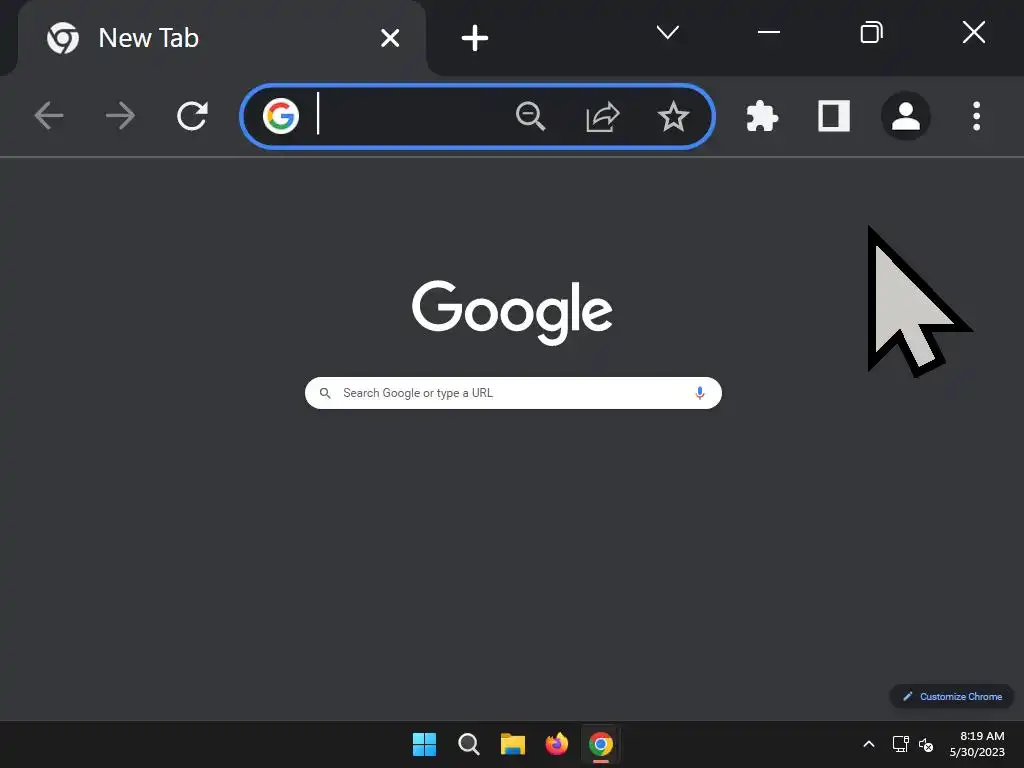
Task: Click the Chrome taskbar icon
Action: tap(601, 744)
